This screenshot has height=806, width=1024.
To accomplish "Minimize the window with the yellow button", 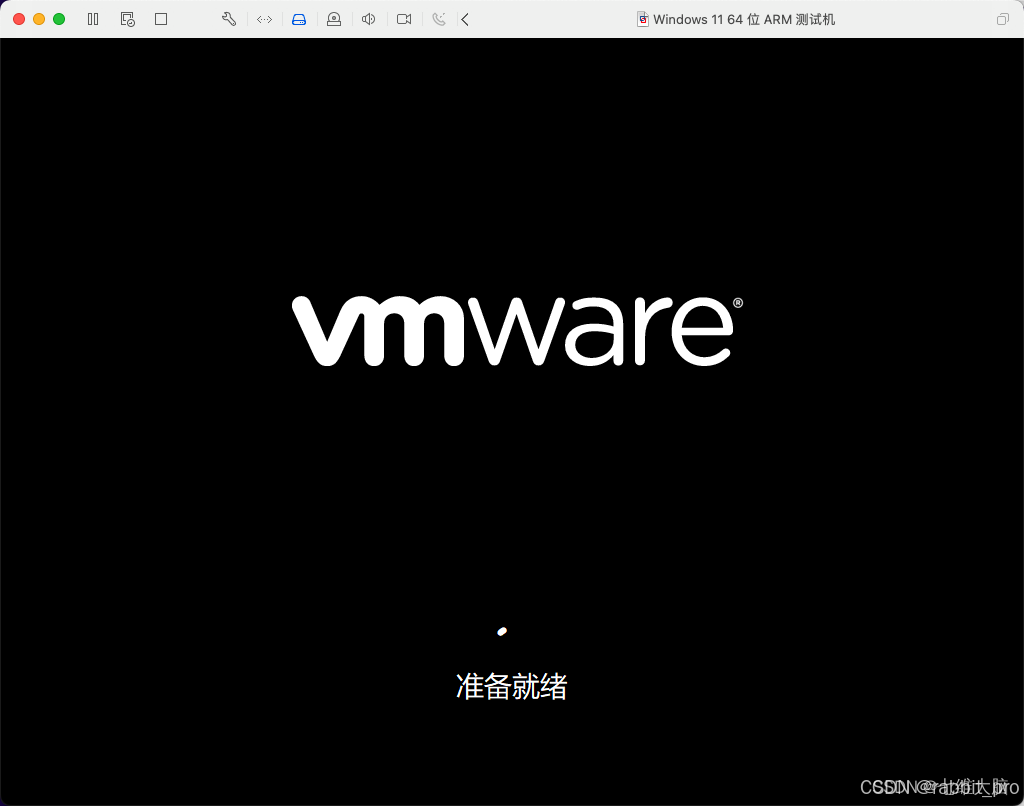I will (x=39, y=19).
